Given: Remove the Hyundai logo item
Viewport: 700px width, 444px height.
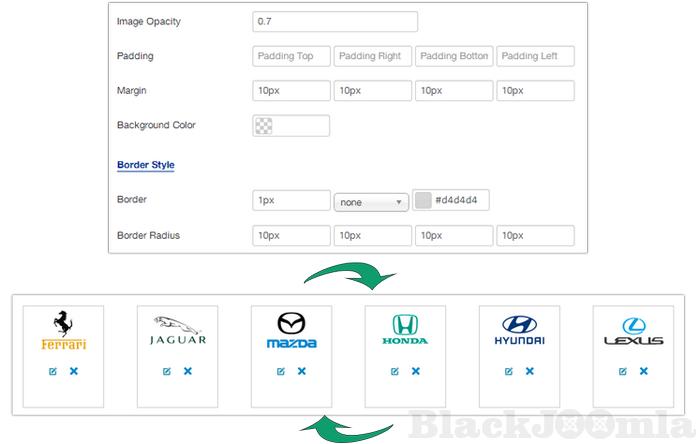Looking at the screenshot, I should 529,371.
